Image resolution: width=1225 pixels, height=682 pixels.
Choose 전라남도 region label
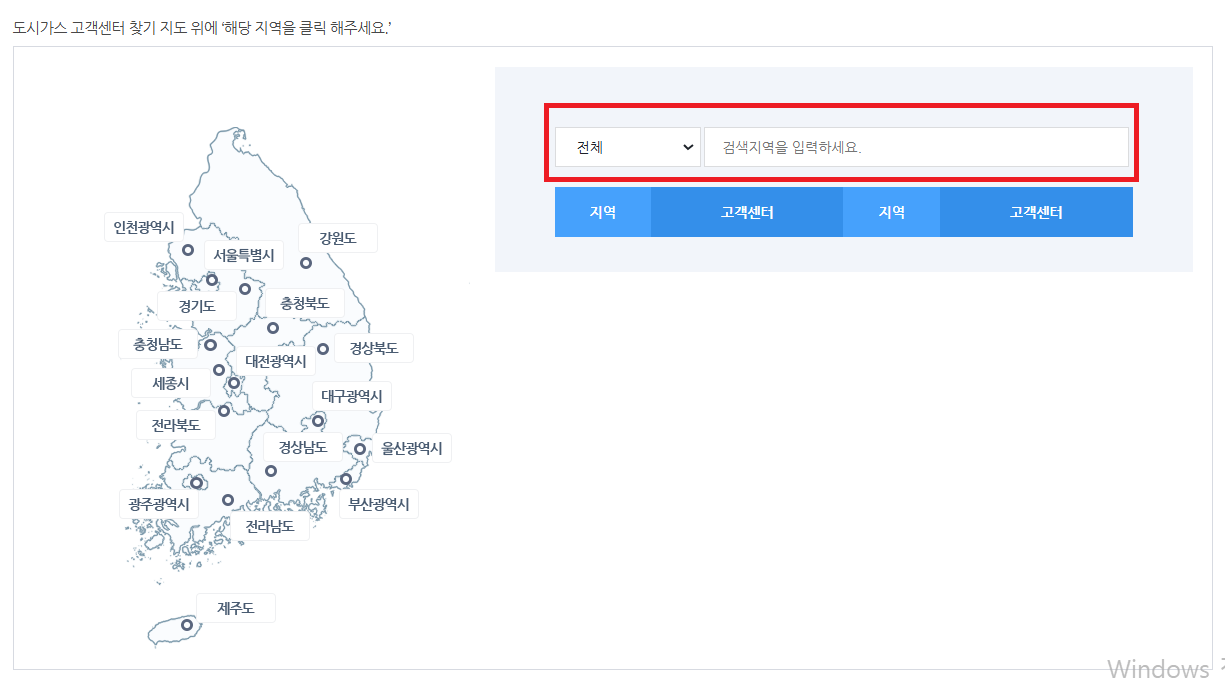coord(270,525)
